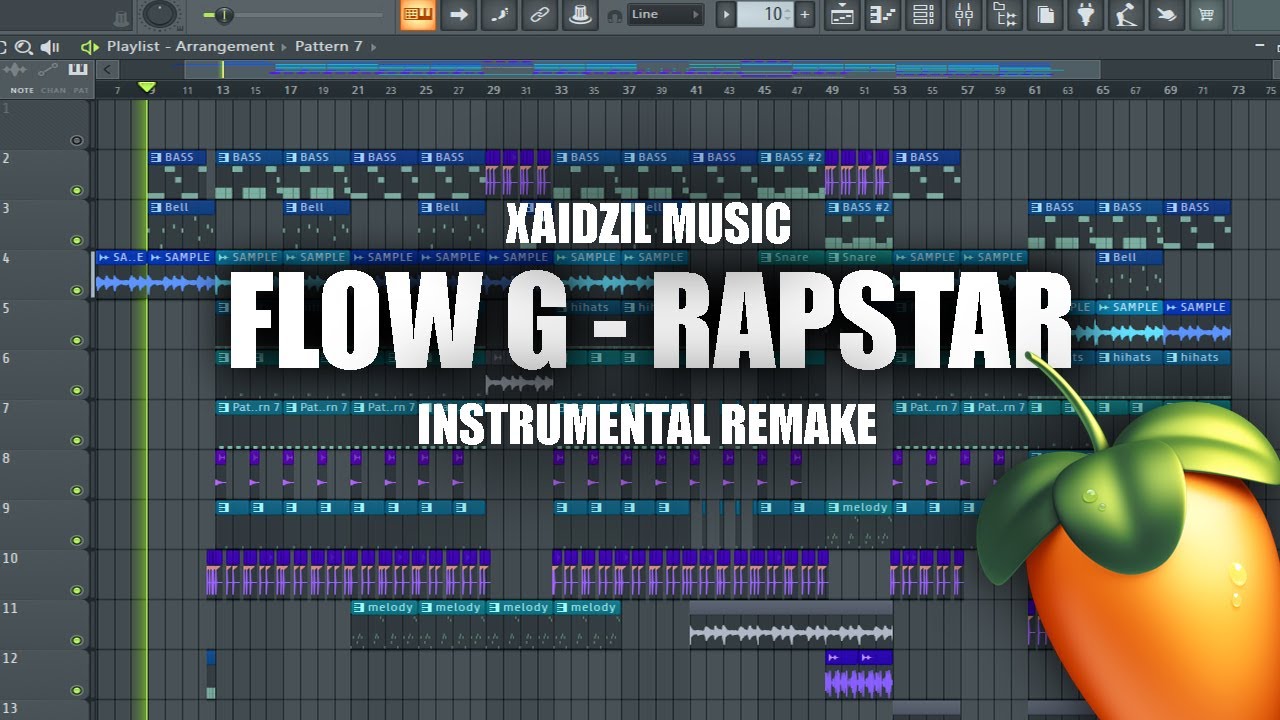
Task: Mute track 9 green light
Action: pos(77,540)
